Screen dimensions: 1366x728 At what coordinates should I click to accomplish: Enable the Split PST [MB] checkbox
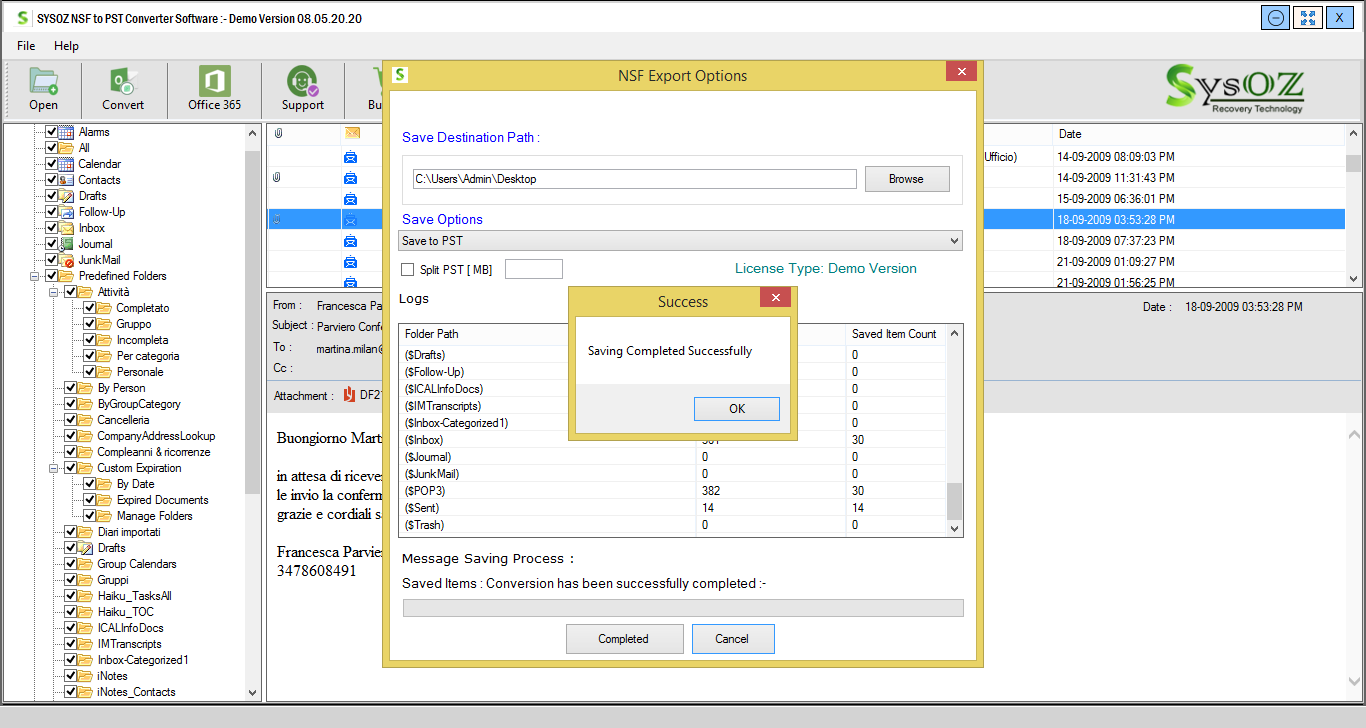pos(407,270)
